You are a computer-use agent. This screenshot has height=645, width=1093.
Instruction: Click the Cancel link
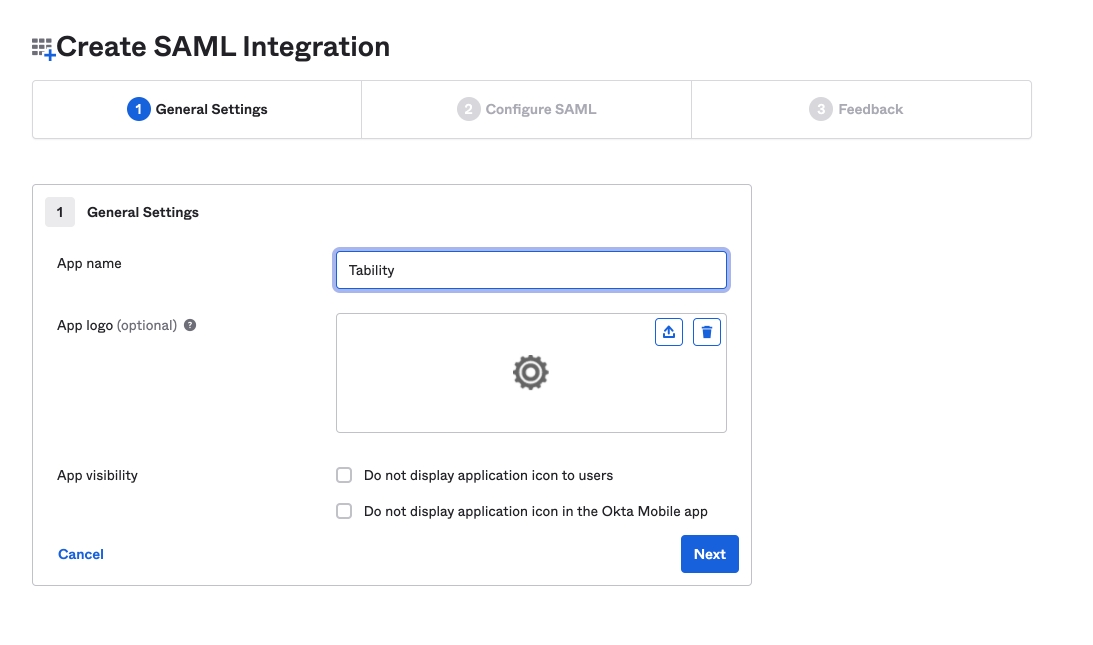81,554
